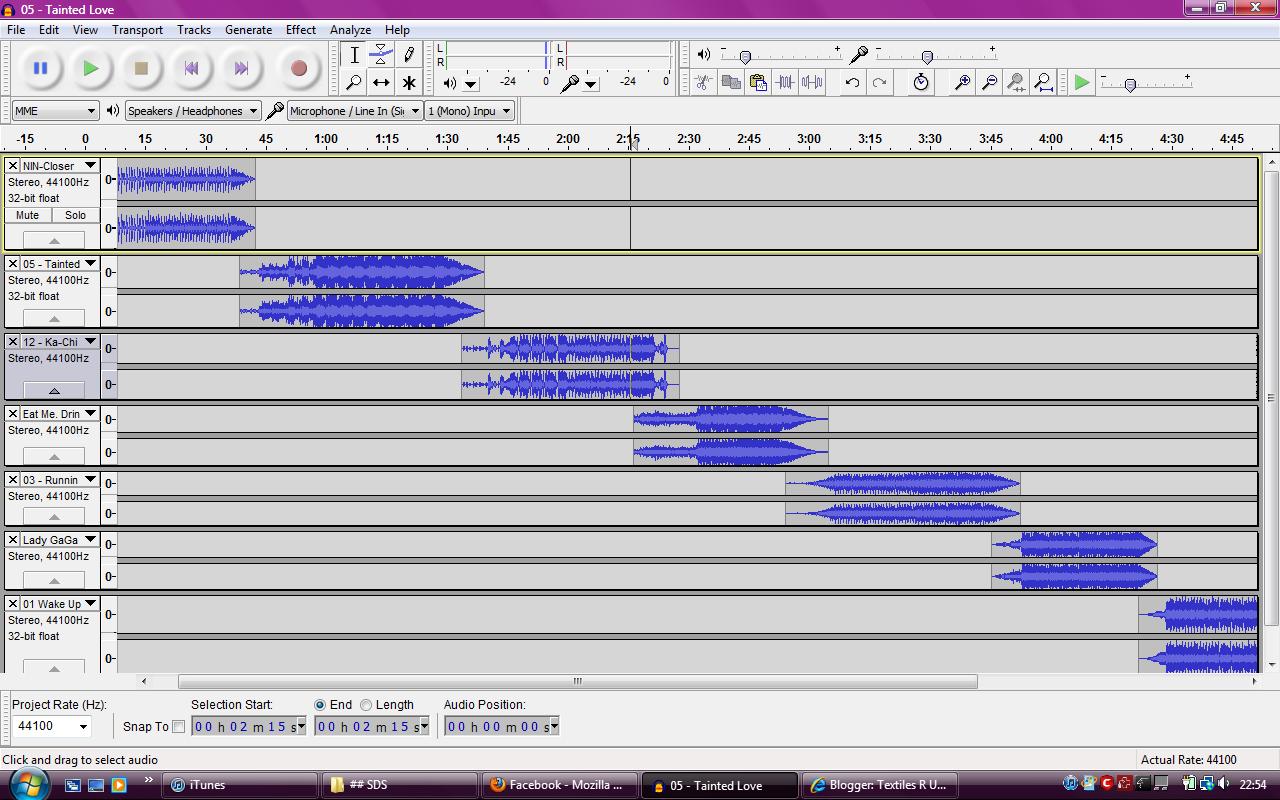The height and width of the screenshot is (800, 1280).
Task: Remove the Eat Me. Drin track
Action: (13, 414)
